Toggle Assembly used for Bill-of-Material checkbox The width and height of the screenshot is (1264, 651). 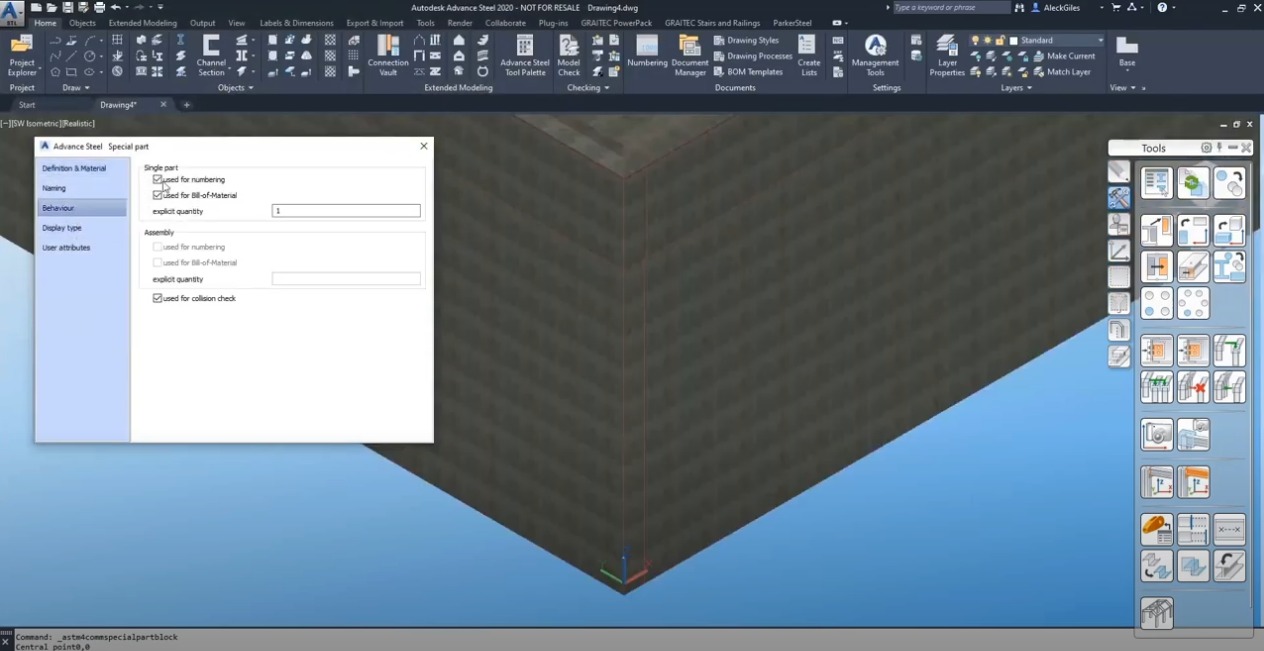pos(157,262)
